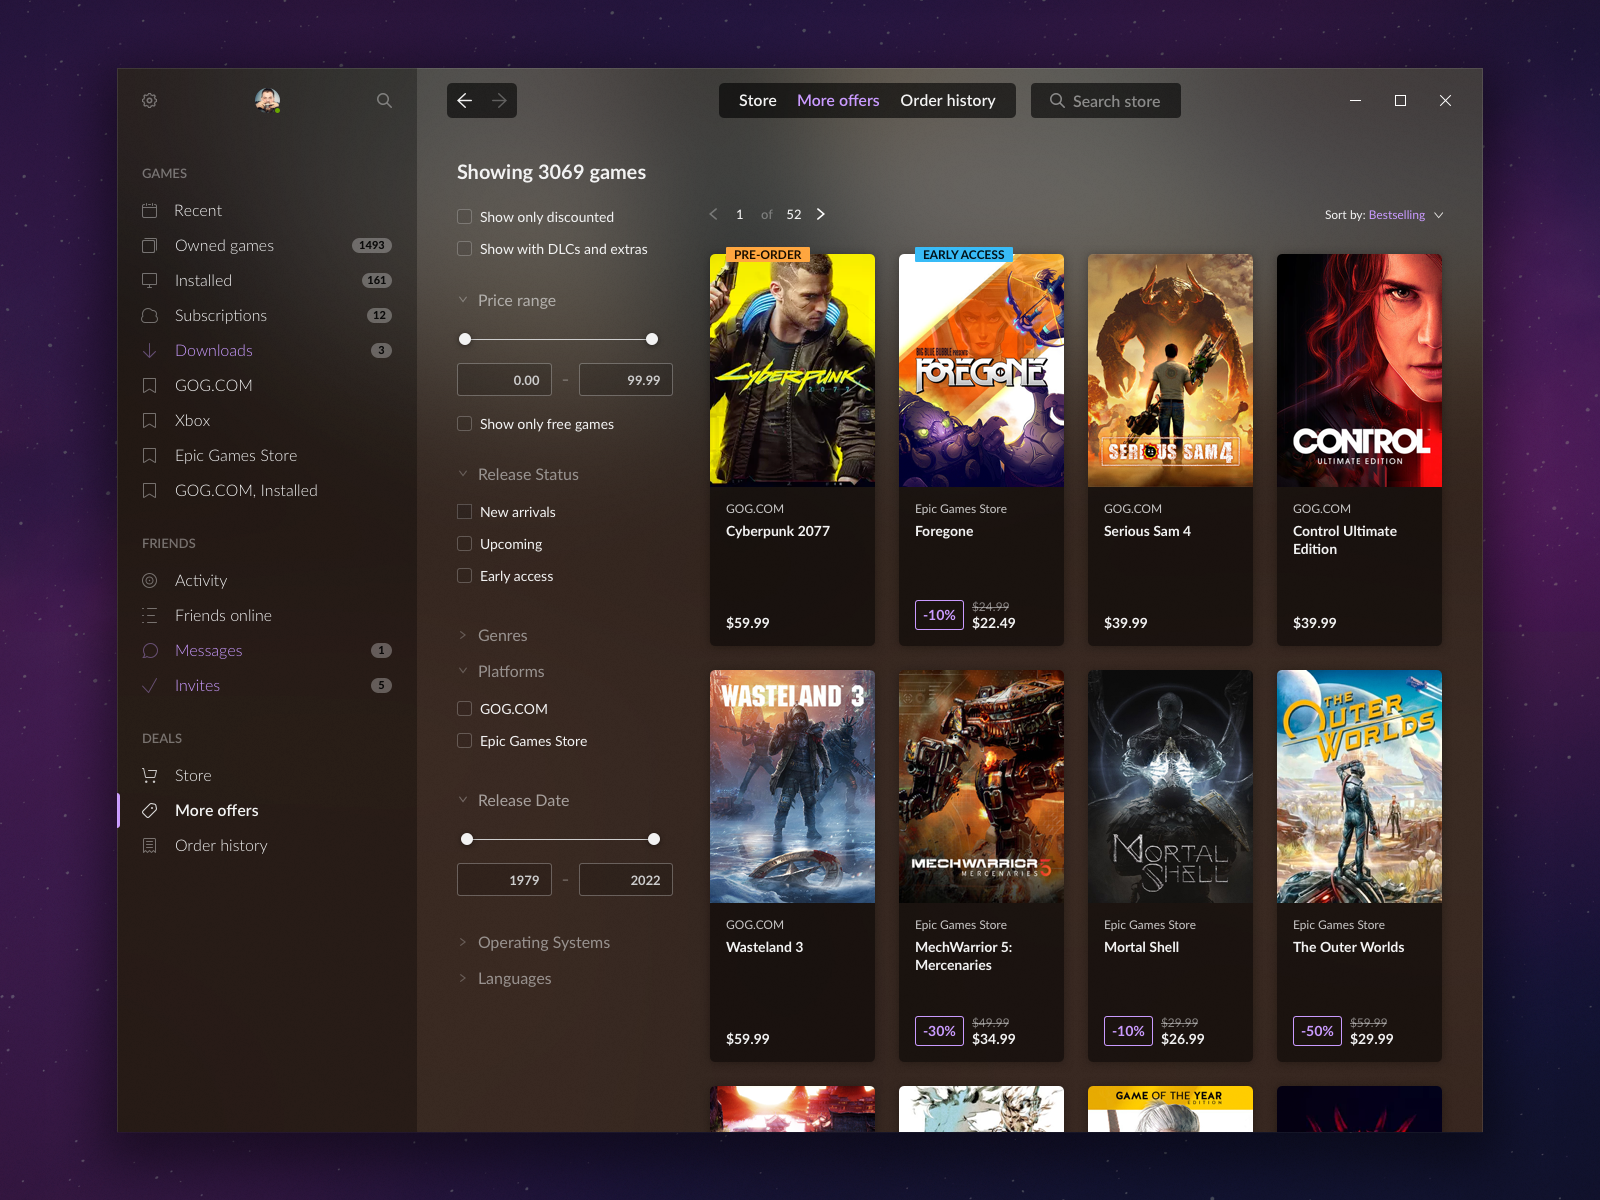Click maximum price field 99.99
The image size is (1600, 1200).
coord(626,380)
